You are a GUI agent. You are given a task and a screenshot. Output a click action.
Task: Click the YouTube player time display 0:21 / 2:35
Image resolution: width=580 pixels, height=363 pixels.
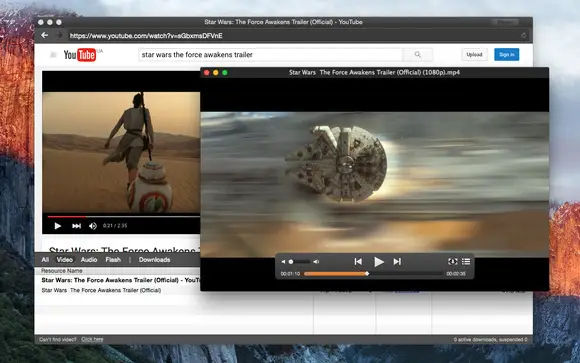click(x=115, y=226)
